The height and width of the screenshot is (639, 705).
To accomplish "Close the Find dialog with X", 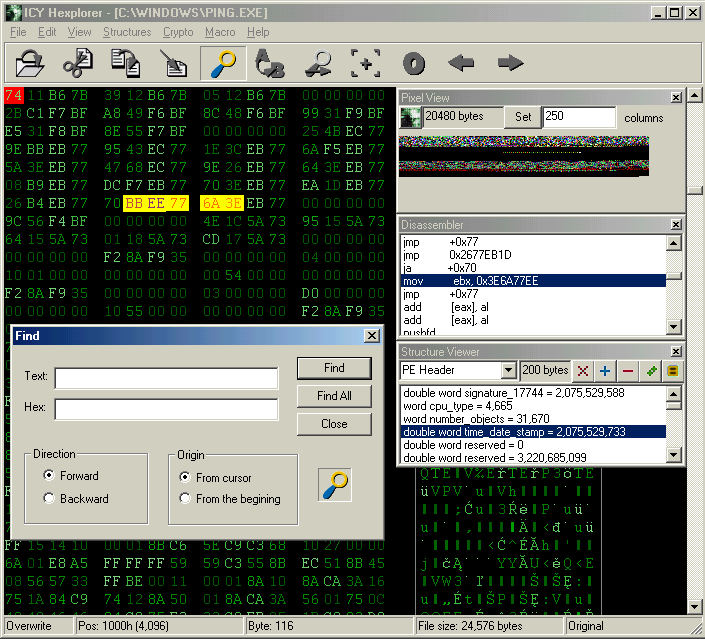I will (x=372, y=335).
